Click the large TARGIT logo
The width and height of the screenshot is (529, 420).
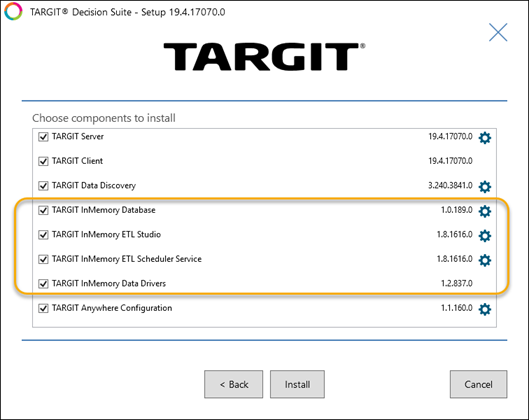[x=264, y=57]
